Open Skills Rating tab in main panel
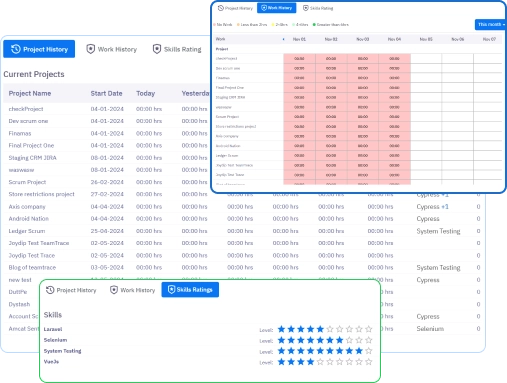This screenshot has width=507, height=383. 177,49
